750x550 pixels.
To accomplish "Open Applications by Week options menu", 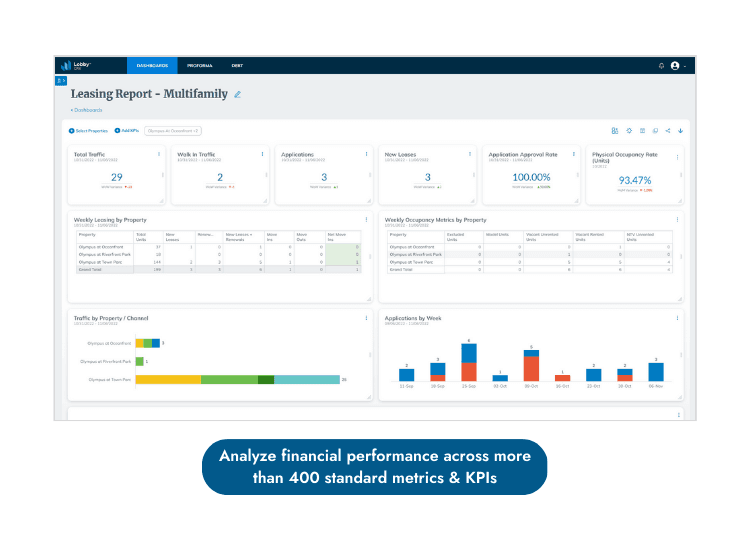I will [677, 318].
